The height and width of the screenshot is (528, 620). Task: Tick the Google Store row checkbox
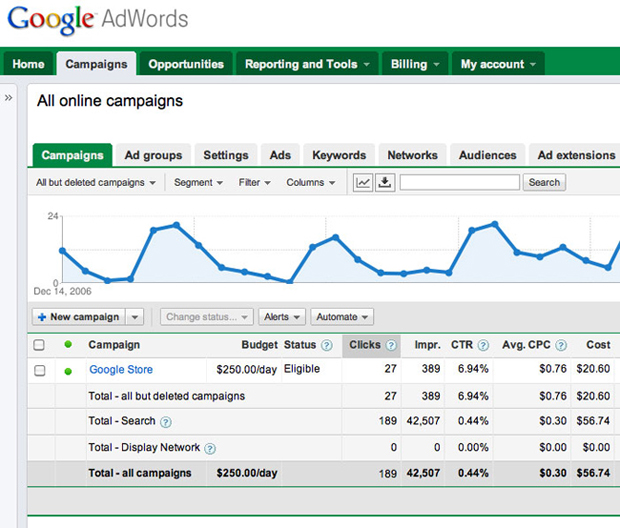[40, 371]
